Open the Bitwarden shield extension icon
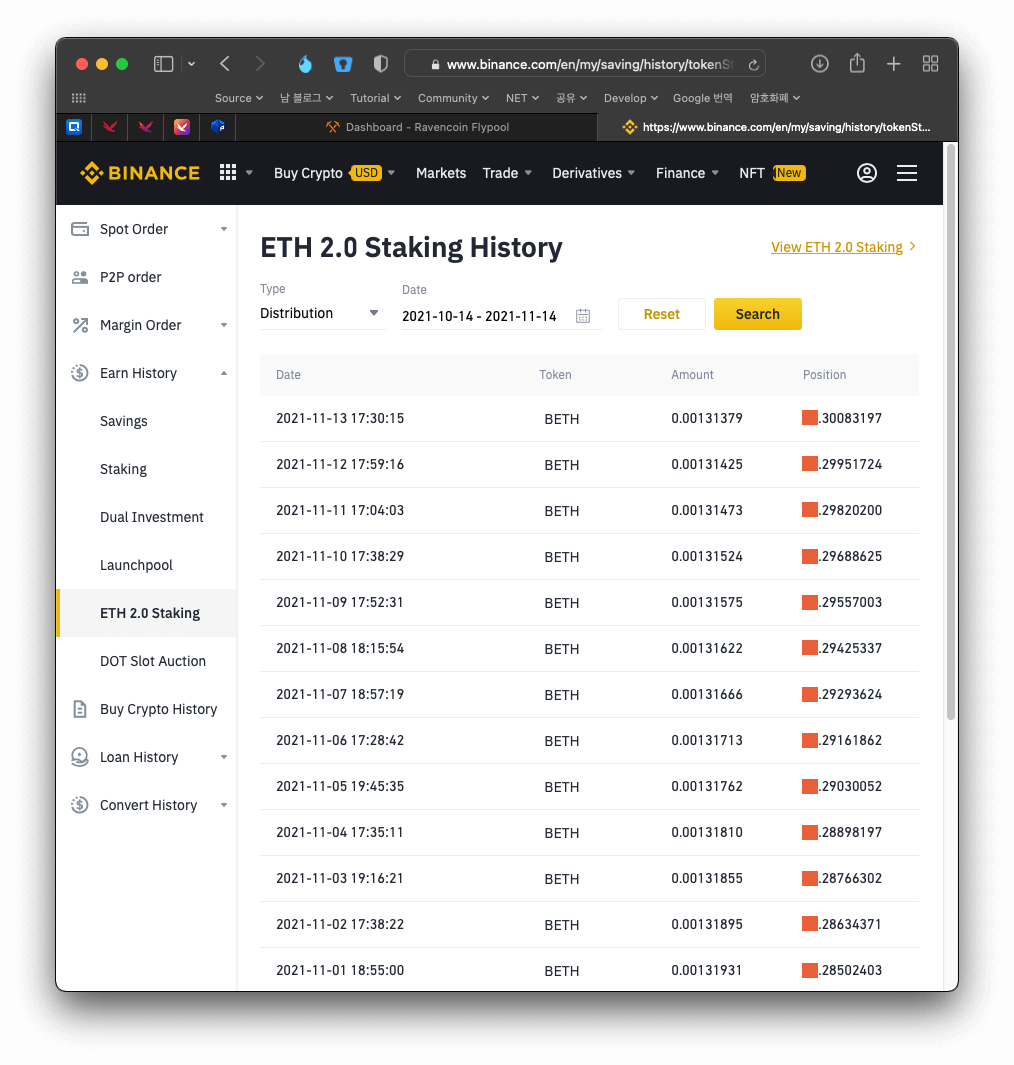This screenshot has height=1065, width=1014. point(343,64)
